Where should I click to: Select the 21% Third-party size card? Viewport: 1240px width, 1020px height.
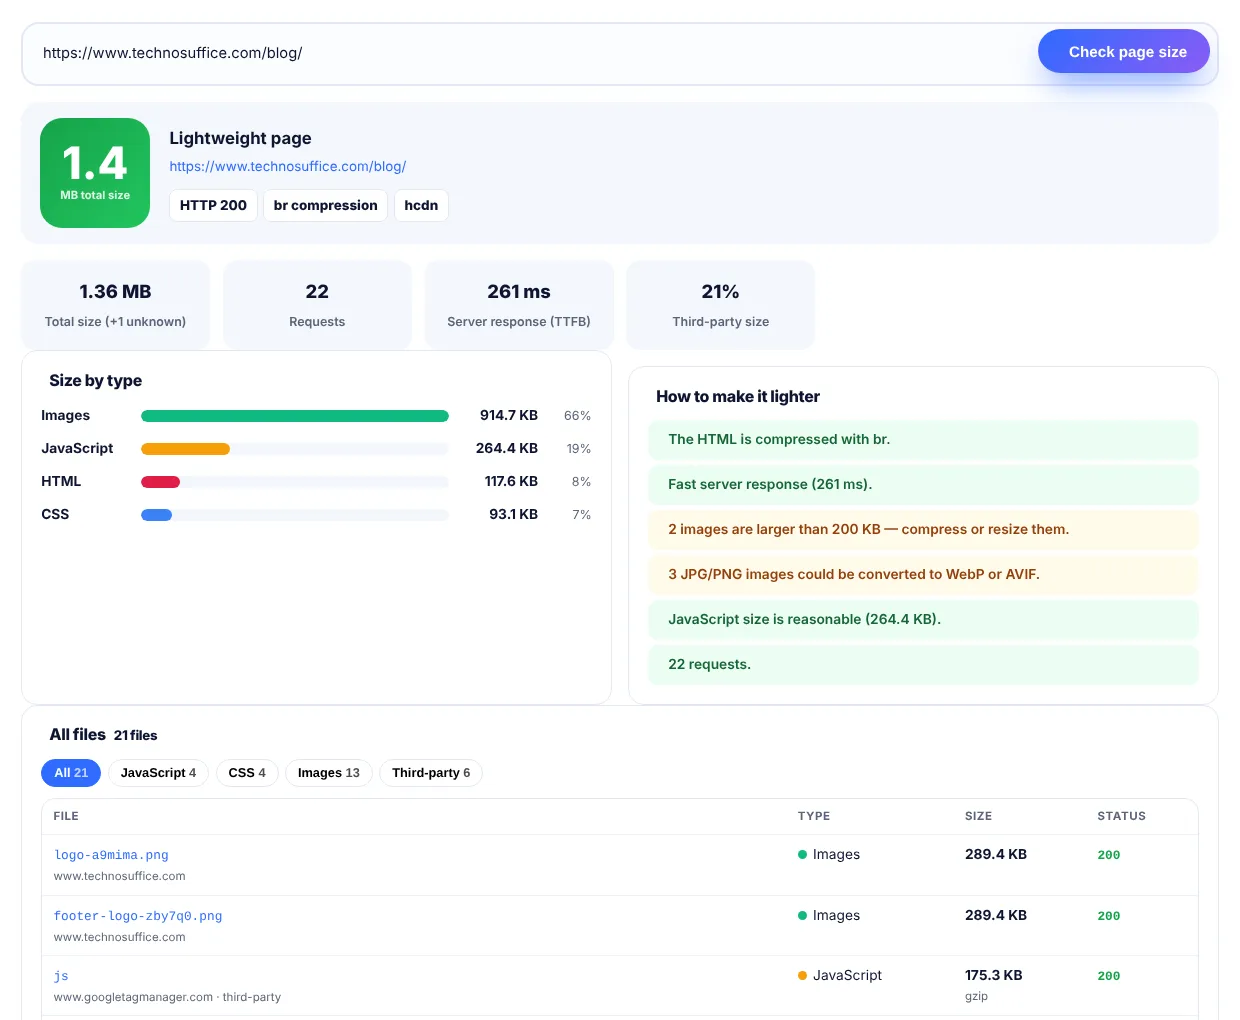(x=721, y=305)
